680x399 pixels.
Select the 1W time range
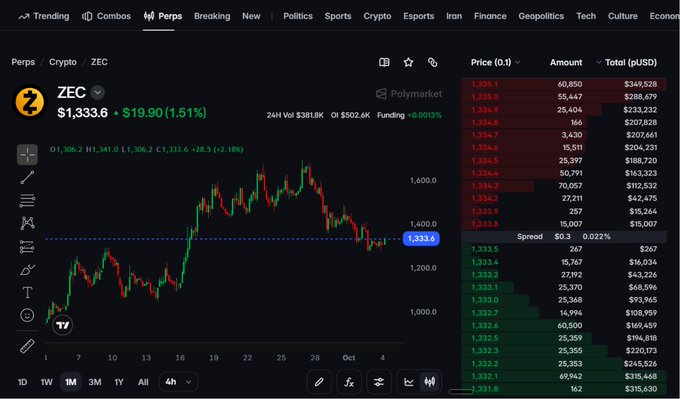click(46, 382)
